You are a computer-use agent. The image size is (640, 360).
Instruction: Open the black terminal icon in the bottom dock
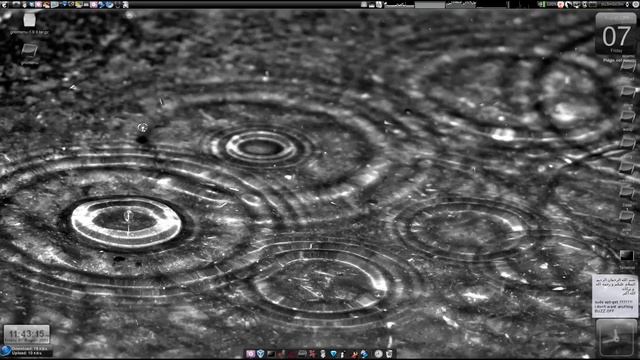pos(271,354)
